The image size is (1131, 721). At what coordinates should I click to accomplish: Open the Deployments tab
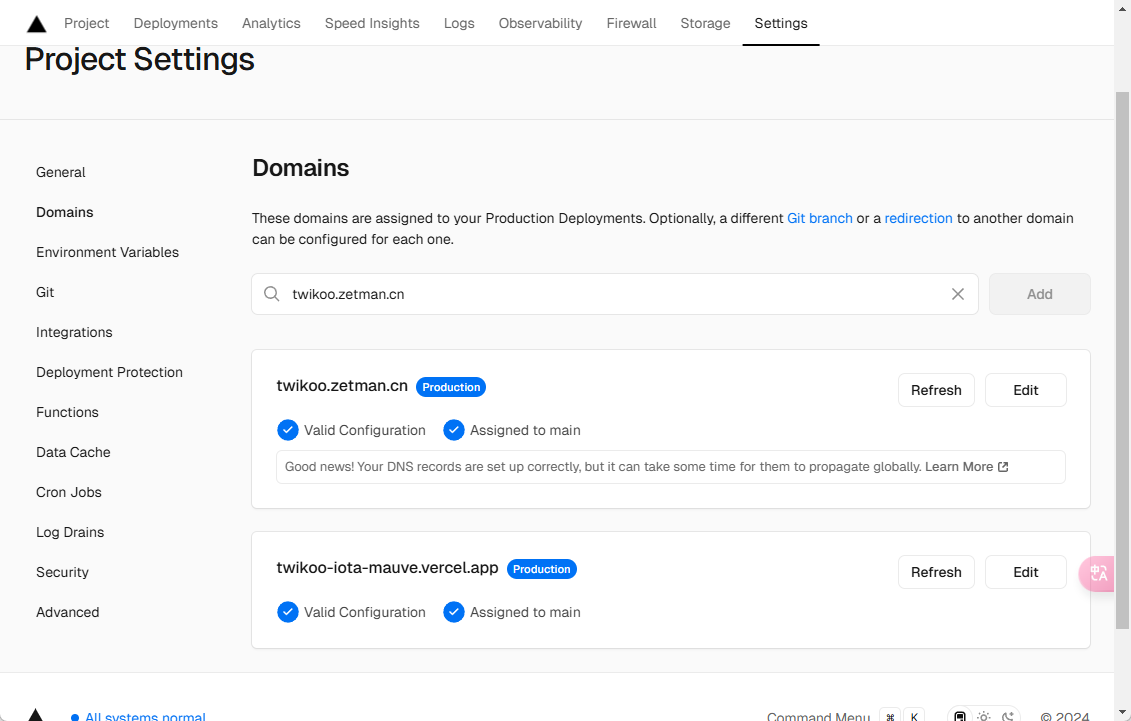coord(175,23)
